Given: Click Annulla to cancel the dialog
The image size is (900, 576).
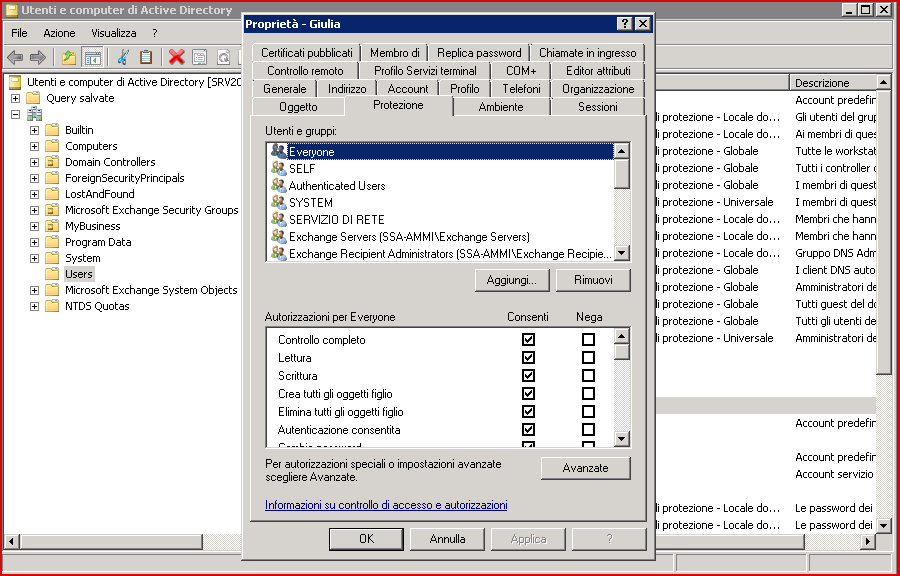Looking at the screenshot, I should 447,539.
